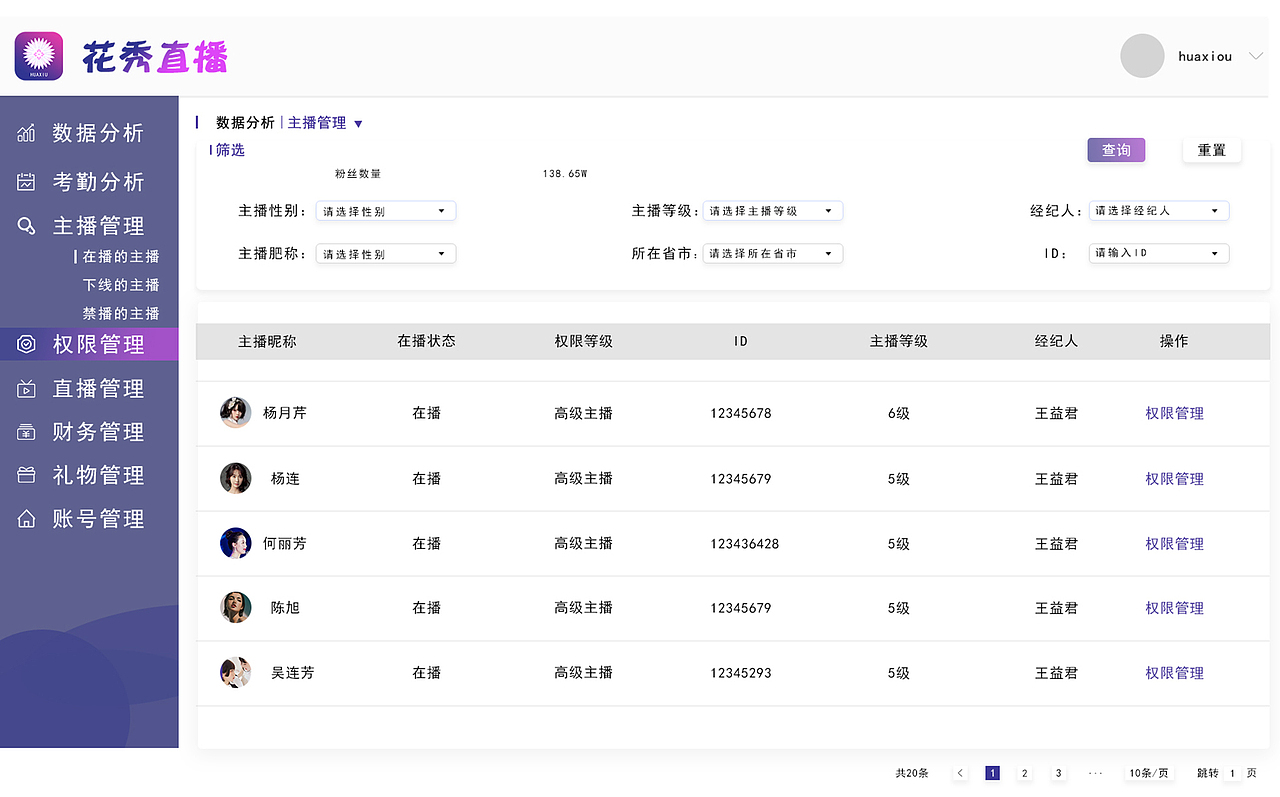
Task: Click the 主播等级 column header
Action: (x=899, y=341)
